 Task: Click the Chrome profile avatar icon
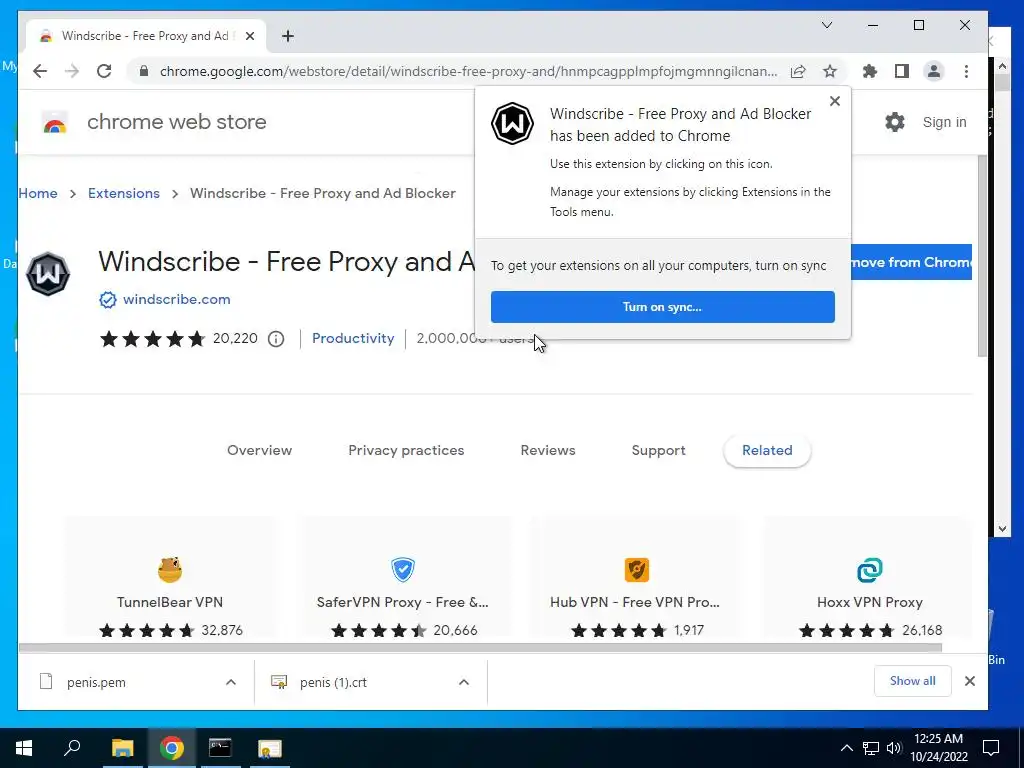[934, 71]
